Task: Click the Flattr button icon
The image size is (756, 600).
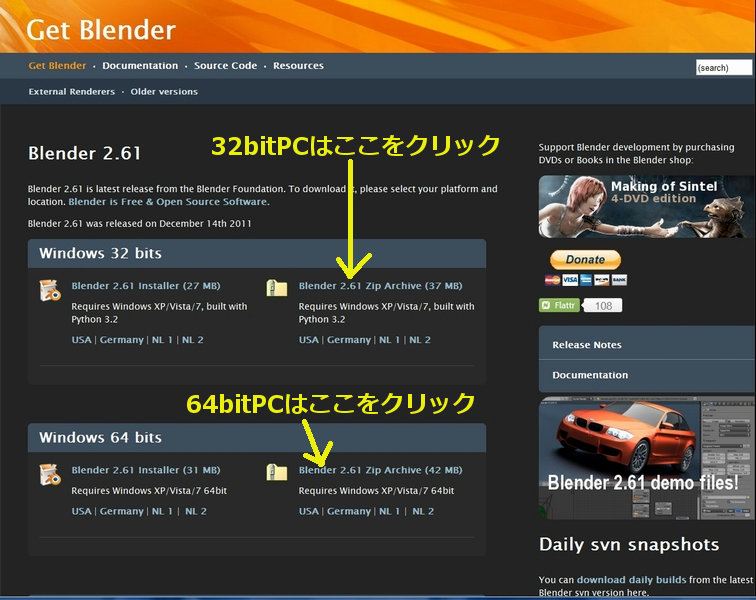Action: (x=559, y=305)
